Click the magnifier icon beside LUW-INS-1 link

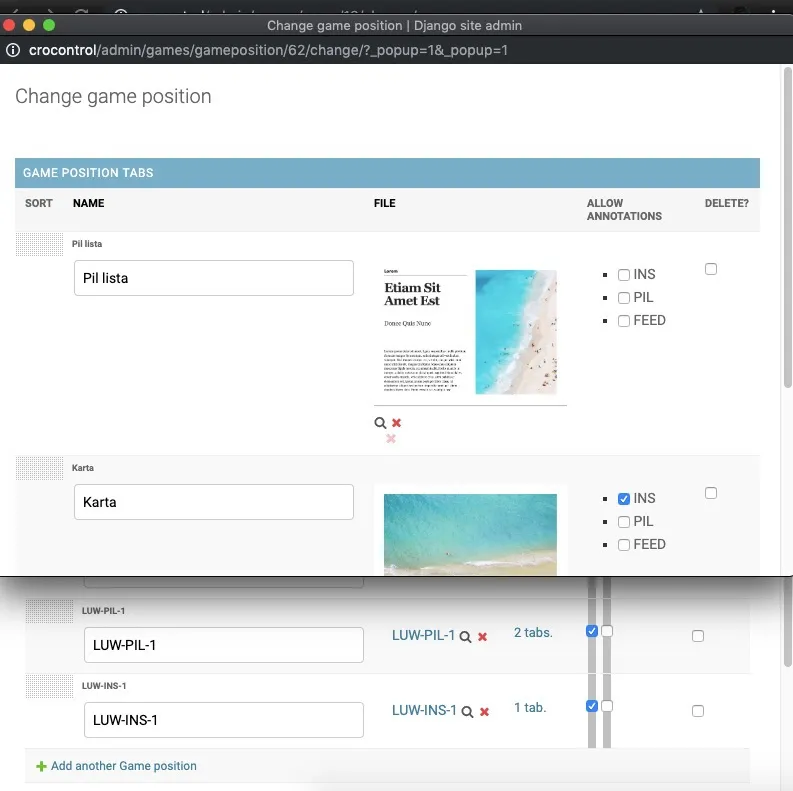coord(467,711)
